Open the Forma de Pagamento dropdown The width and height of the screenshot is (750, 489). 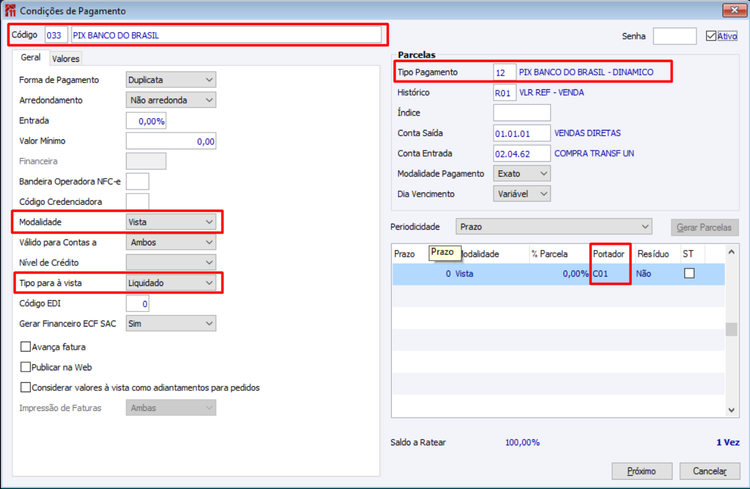click(x=171, y=80)
